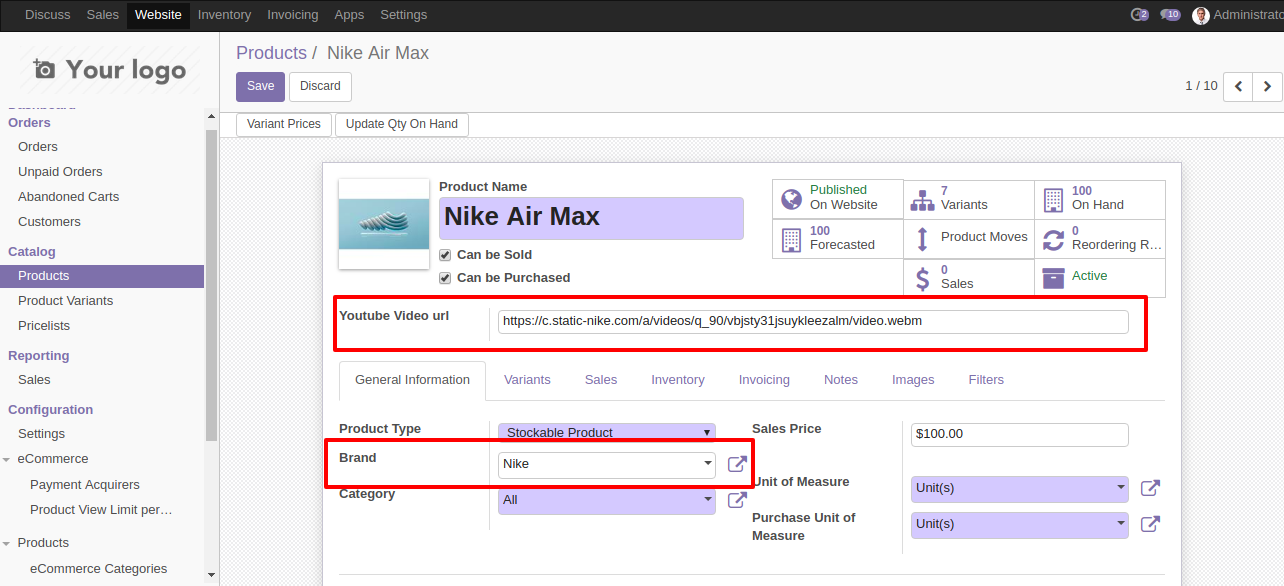Switch to the Filters tab
The height and width of the screenshot is (586, 1284).
[986, 380]
